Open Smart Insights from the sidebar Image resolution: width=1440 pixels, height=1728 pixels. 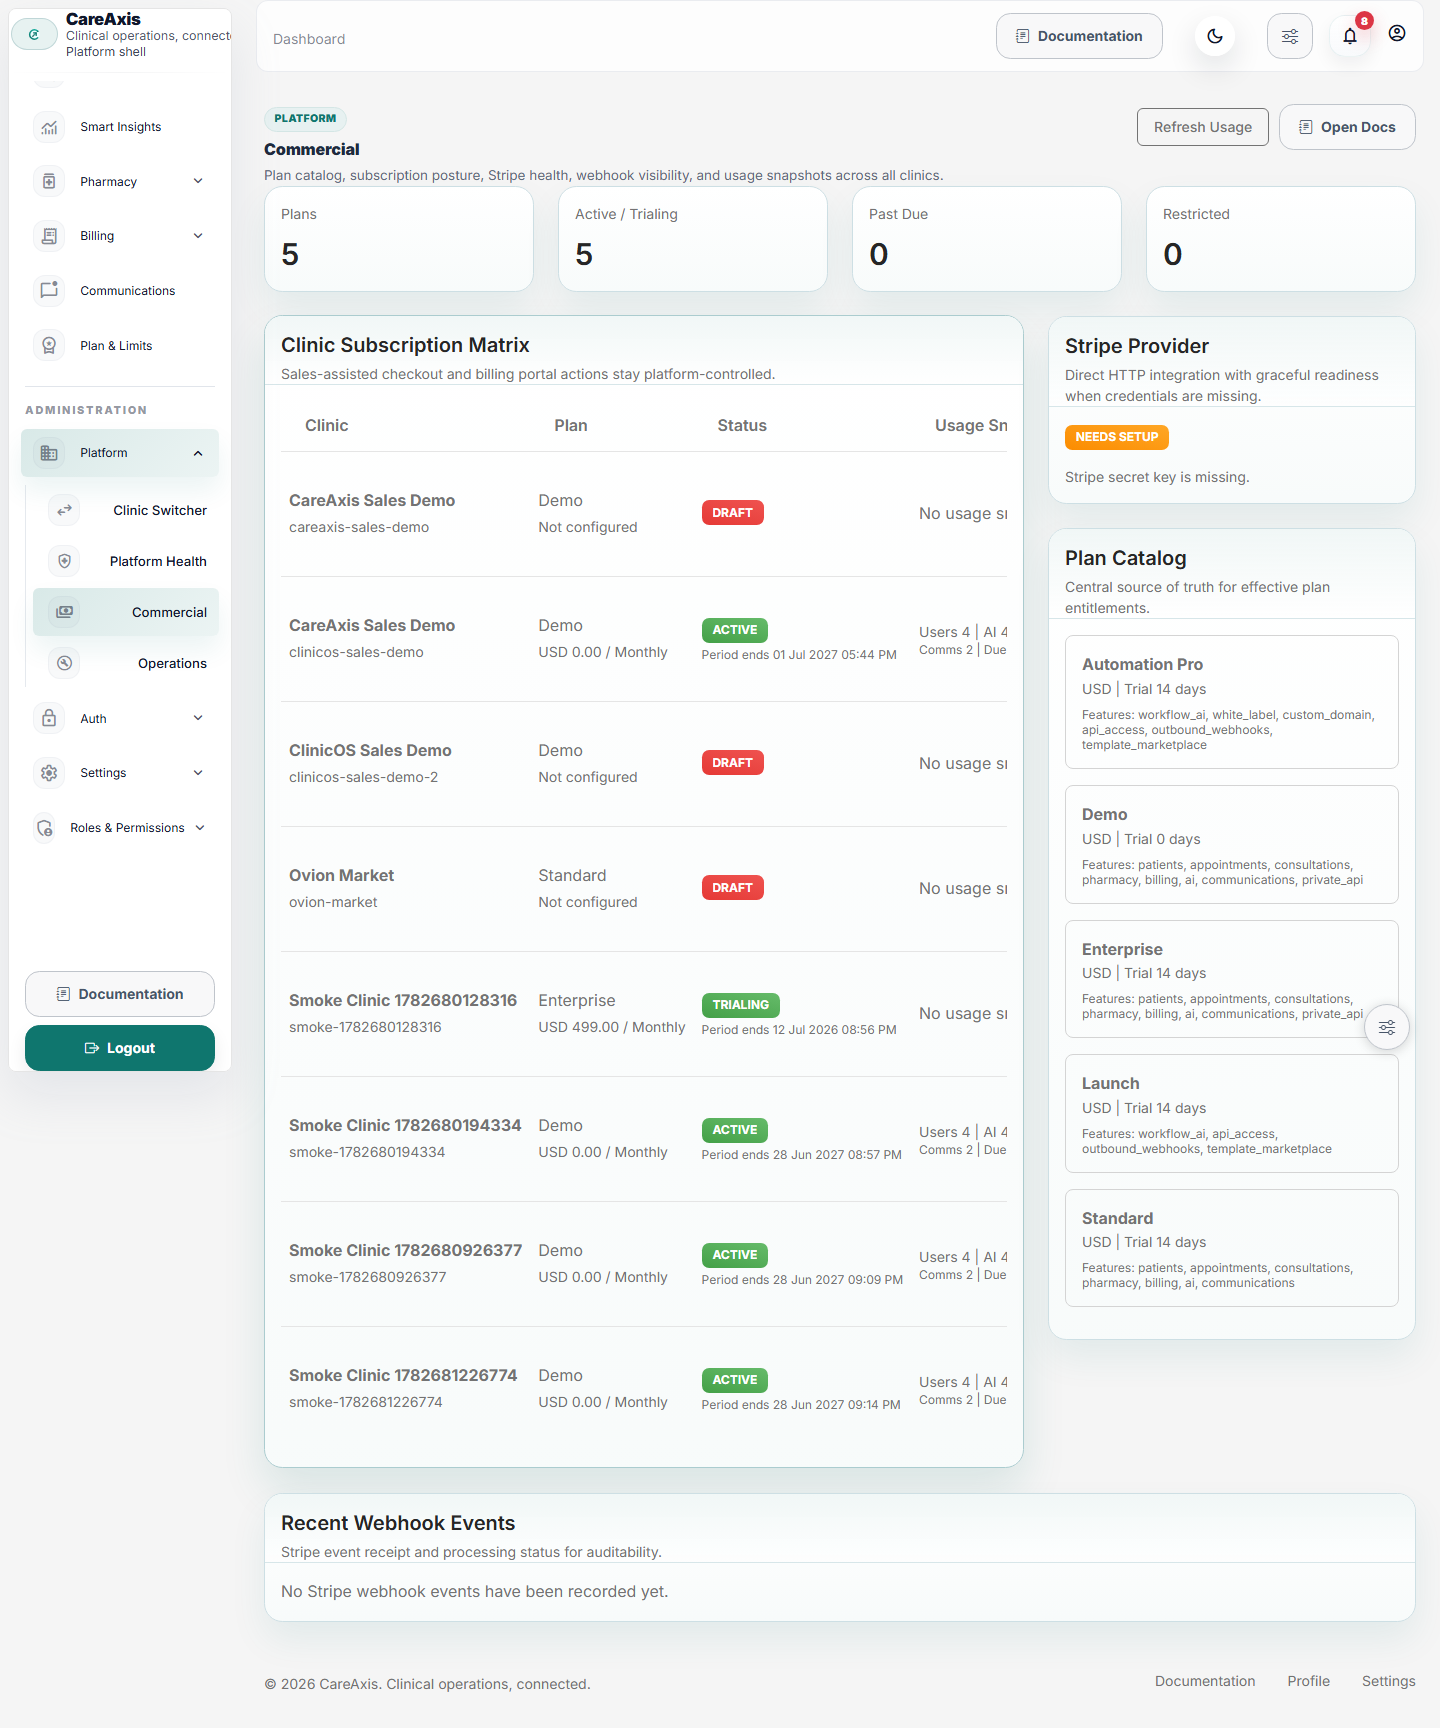click(x=120, y=127)
